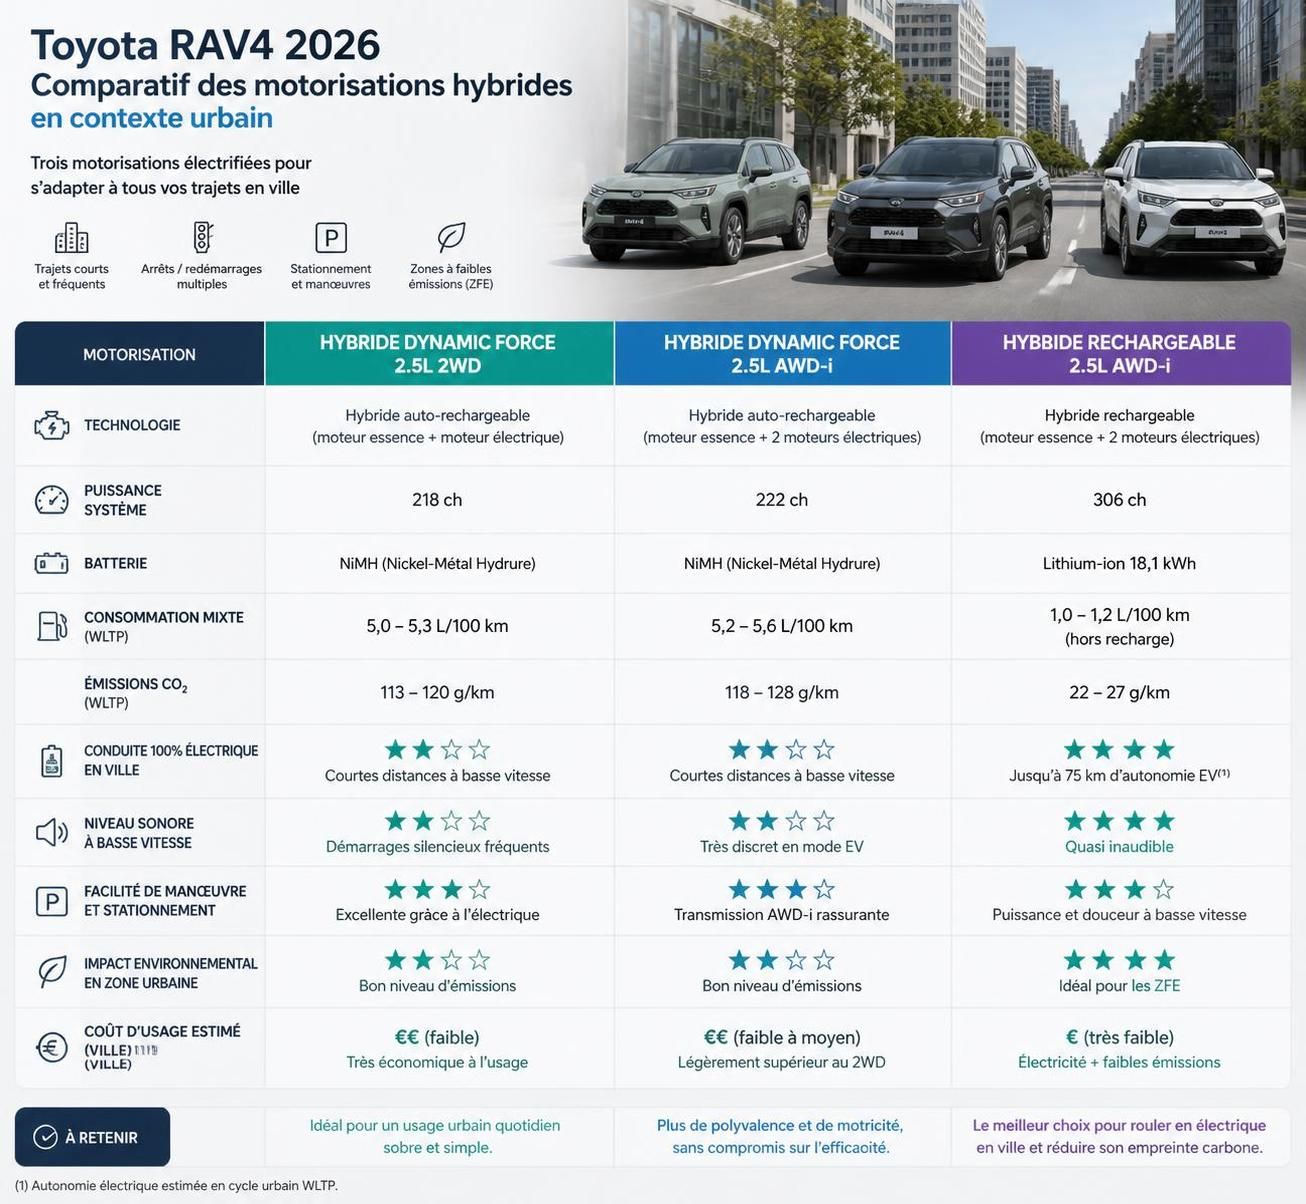Click the 2WD star rating for impact environnemental
This screenshot has width=1306, height=1204.
(438, 960)
